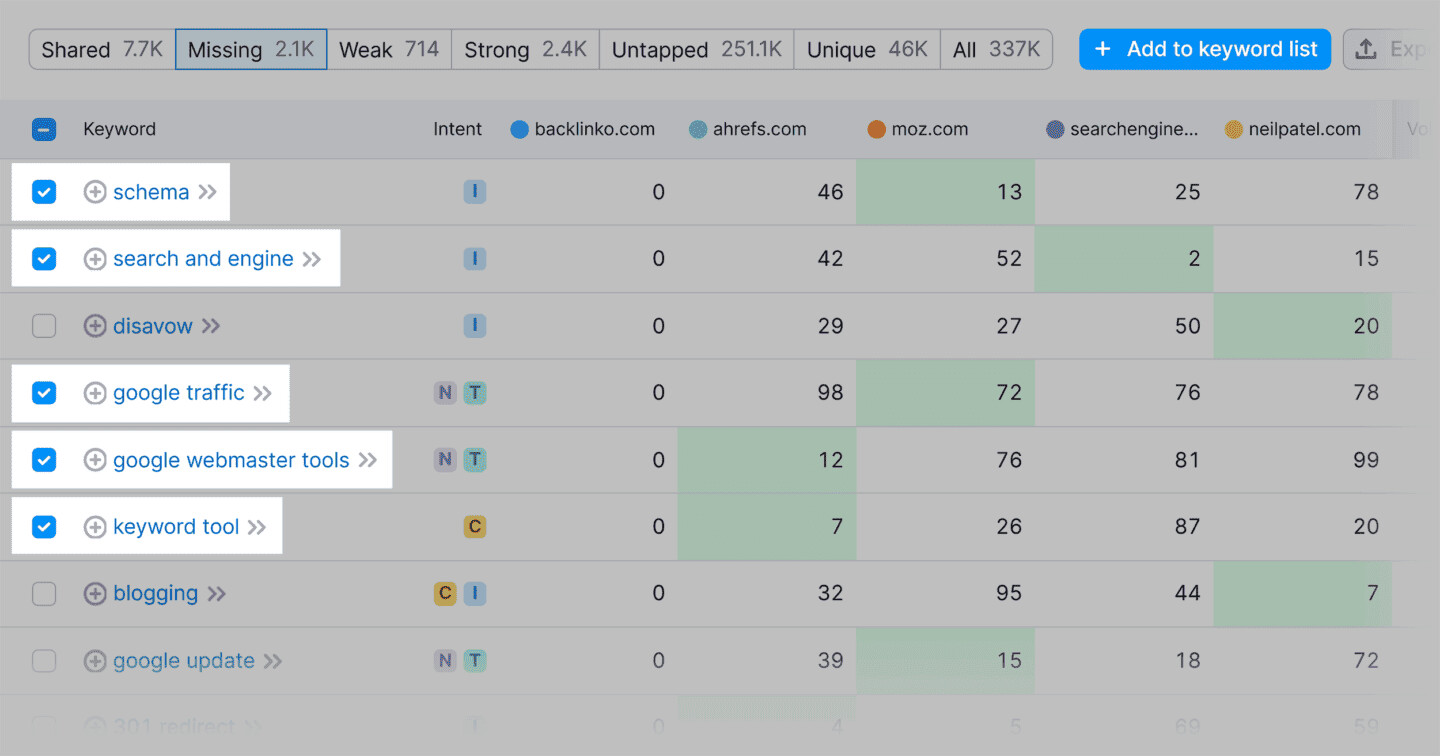
Task: Open the Untapped keywords tab
Action: 696,49
